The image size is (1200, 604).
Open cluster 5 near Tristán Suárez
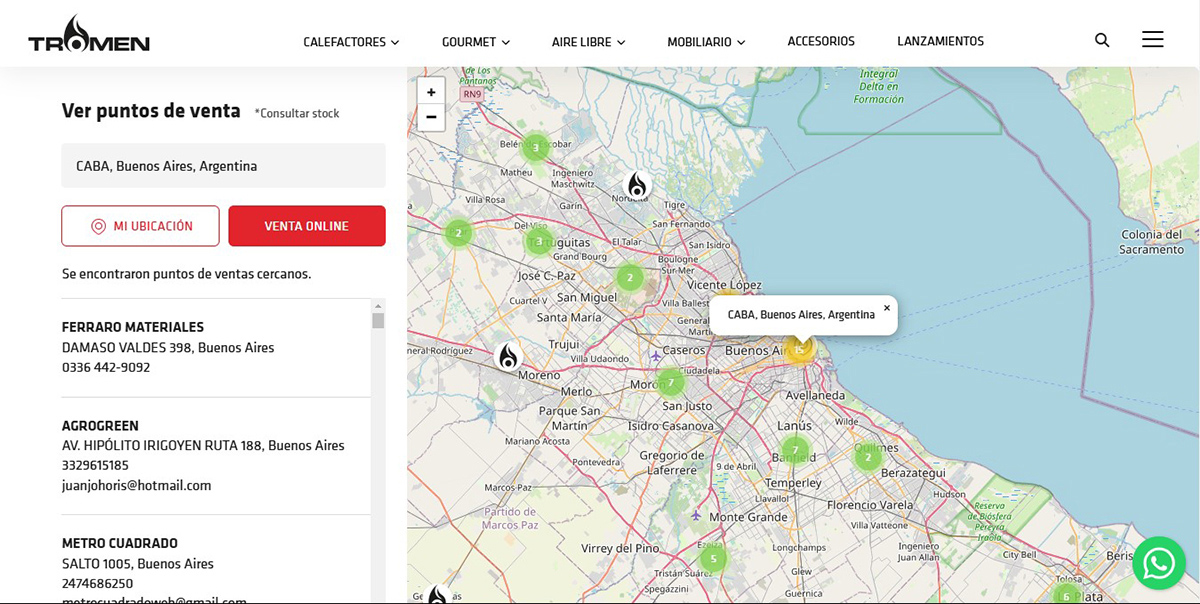tap(713, 558)
